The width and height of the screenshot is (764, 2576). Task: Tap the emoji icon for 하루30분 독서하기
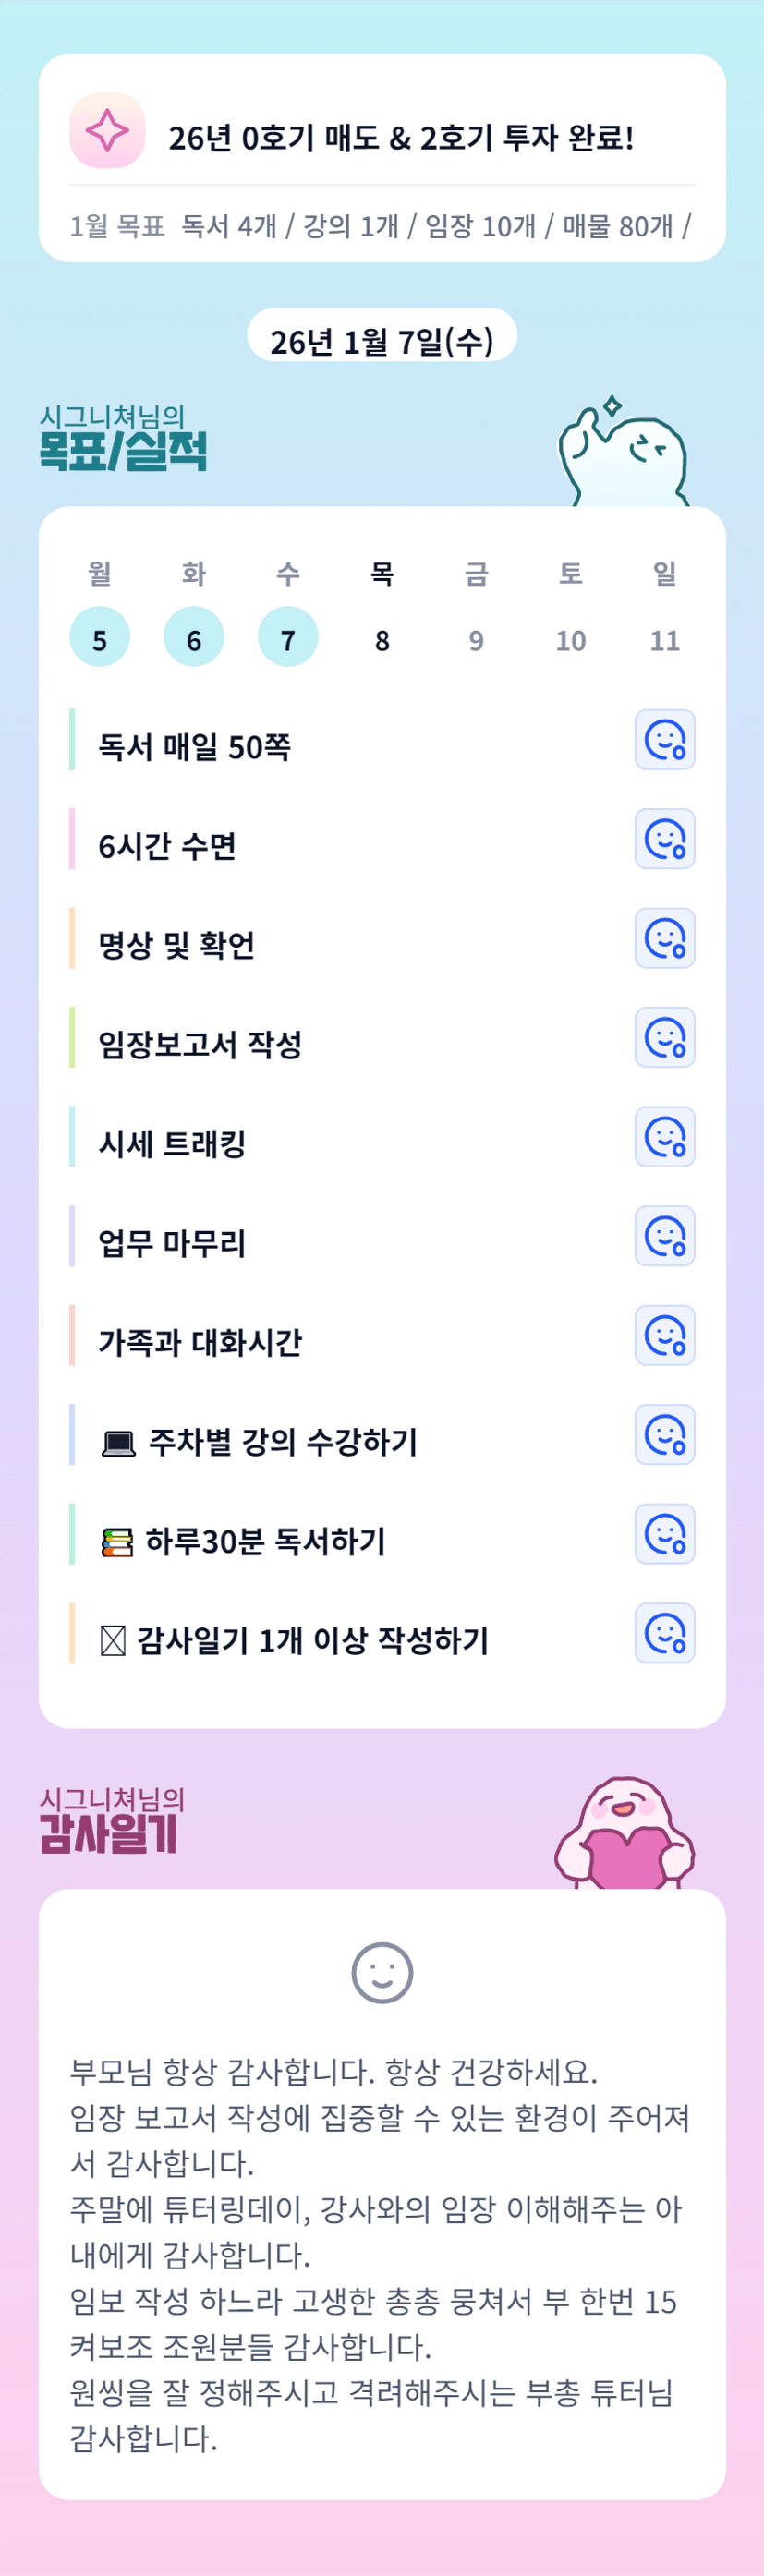pos(664,1534)
